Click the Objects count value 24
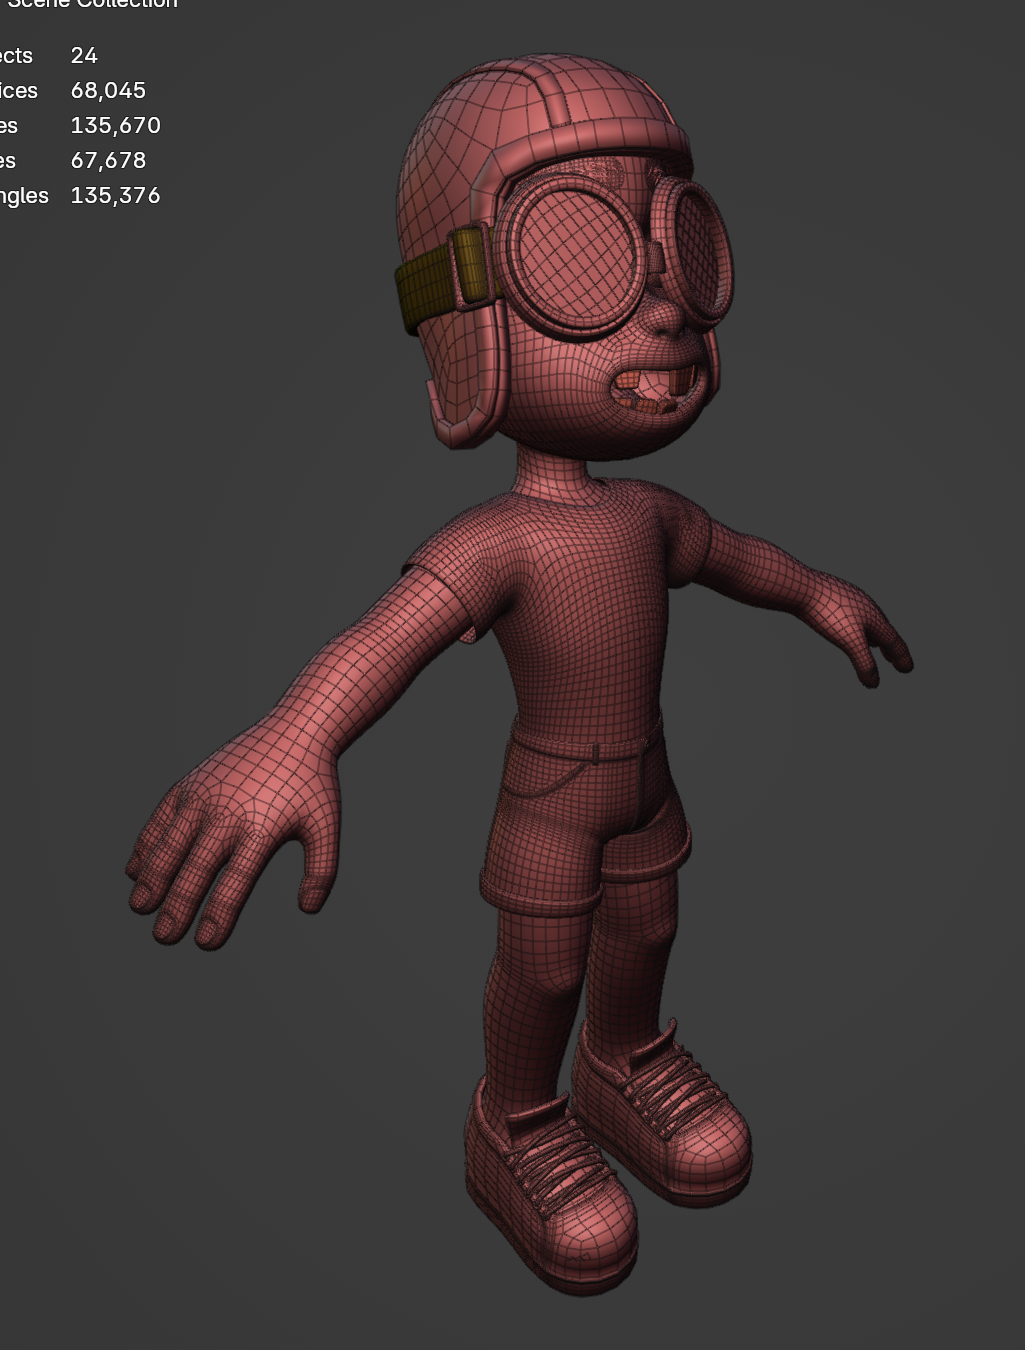Viewport: 1025px width, 1350px height. (84, 56)
